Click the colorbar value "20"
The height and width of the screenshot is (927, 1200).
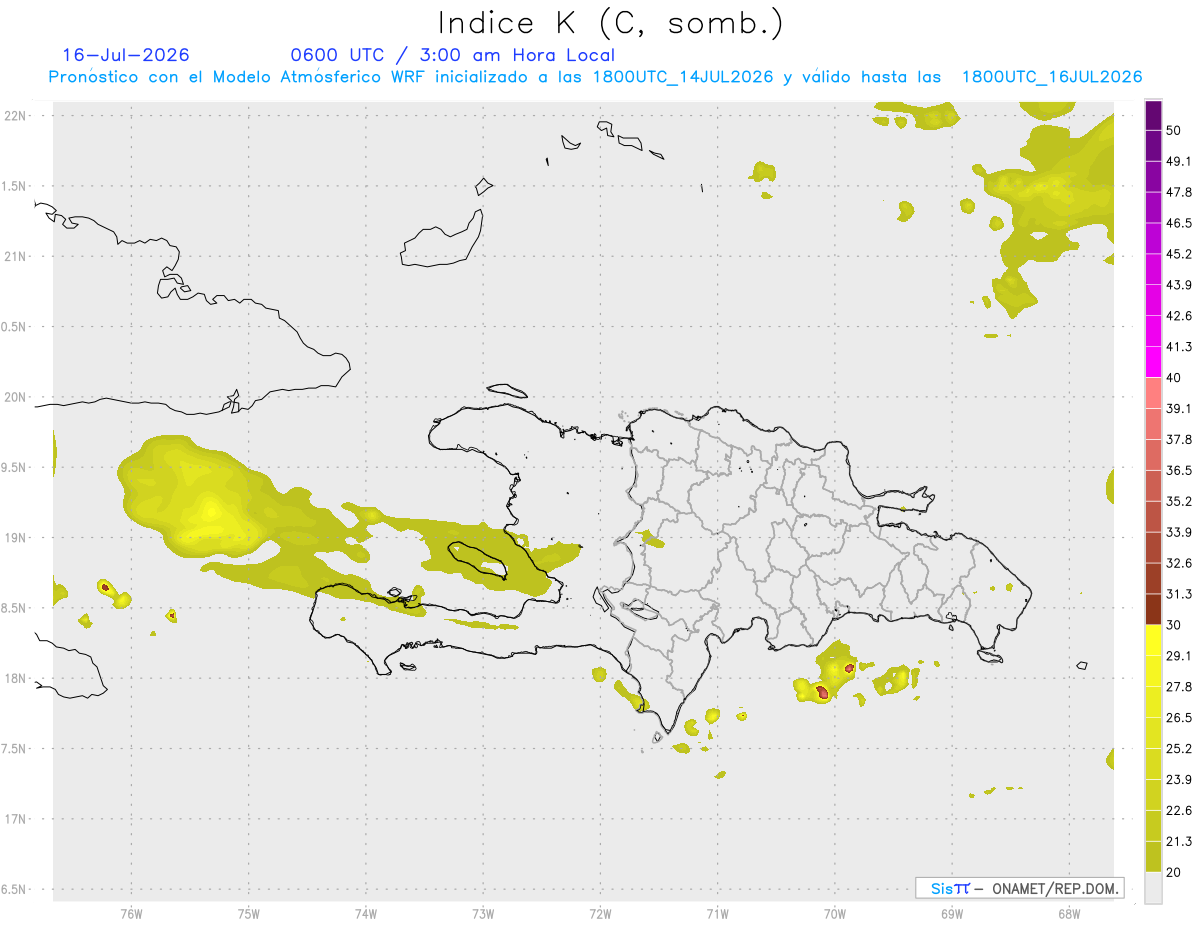pos(1175,872)
